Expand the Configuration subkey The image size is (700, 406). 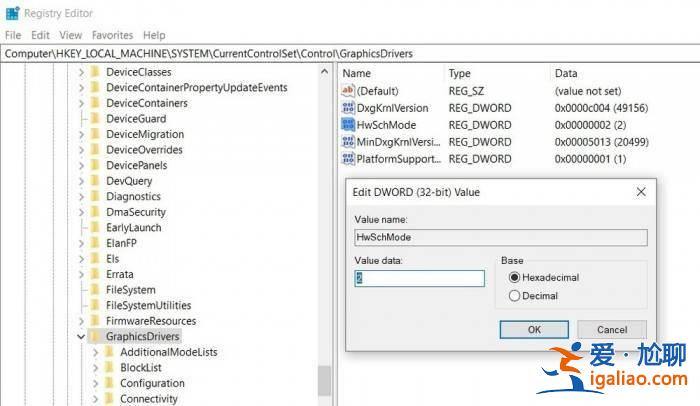click(x=96, y=383)
